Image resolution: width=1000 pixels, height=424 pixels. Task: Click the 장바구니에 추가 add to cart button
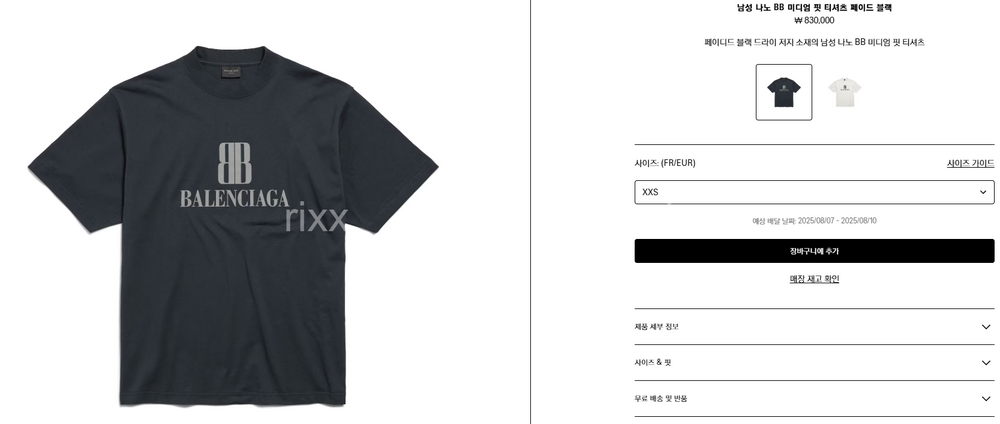click(x=814, y=251)
